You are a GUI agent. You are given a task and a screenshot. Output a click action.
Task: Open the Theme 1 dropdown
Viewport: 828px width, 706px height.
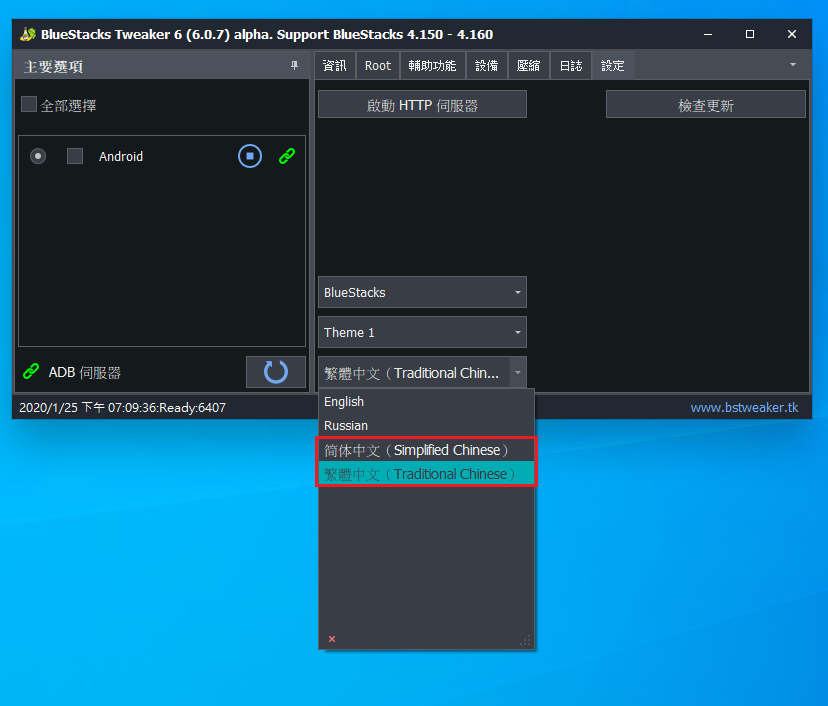click(422, 332)
